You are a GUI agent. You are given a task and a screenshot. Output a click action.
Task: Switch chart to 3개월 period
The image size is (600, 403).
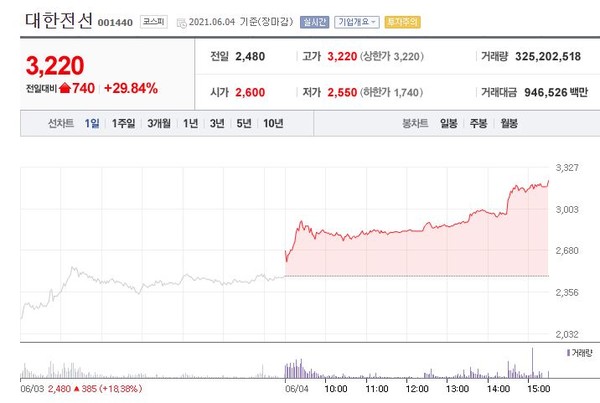pos(159,123)
